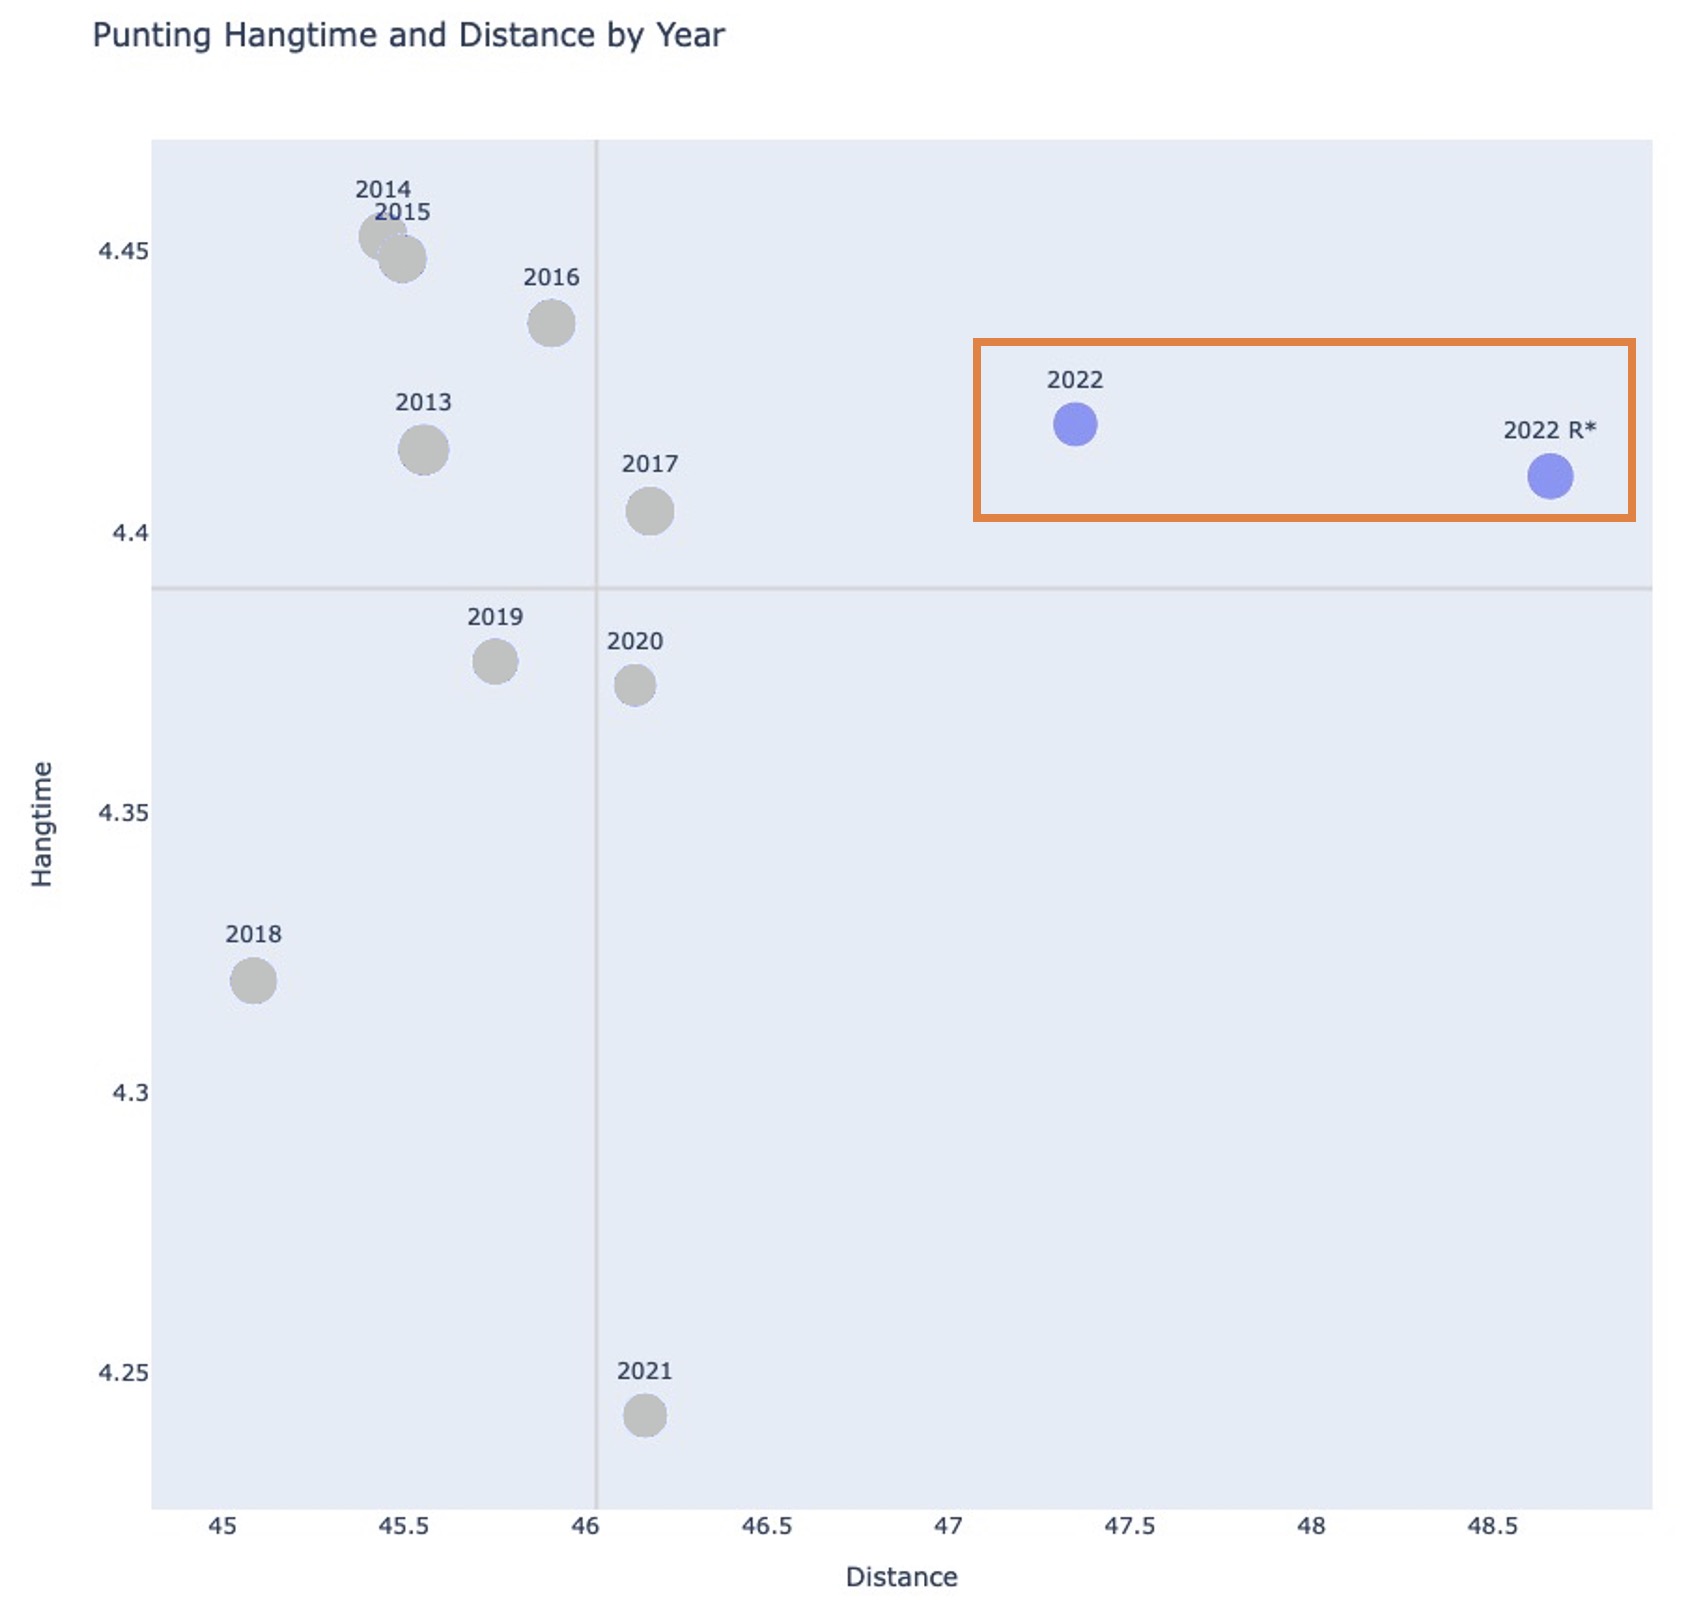The image size is (1702, 1612).
Task: Select the 2019 data point
Action: click(x=495, y=661)
